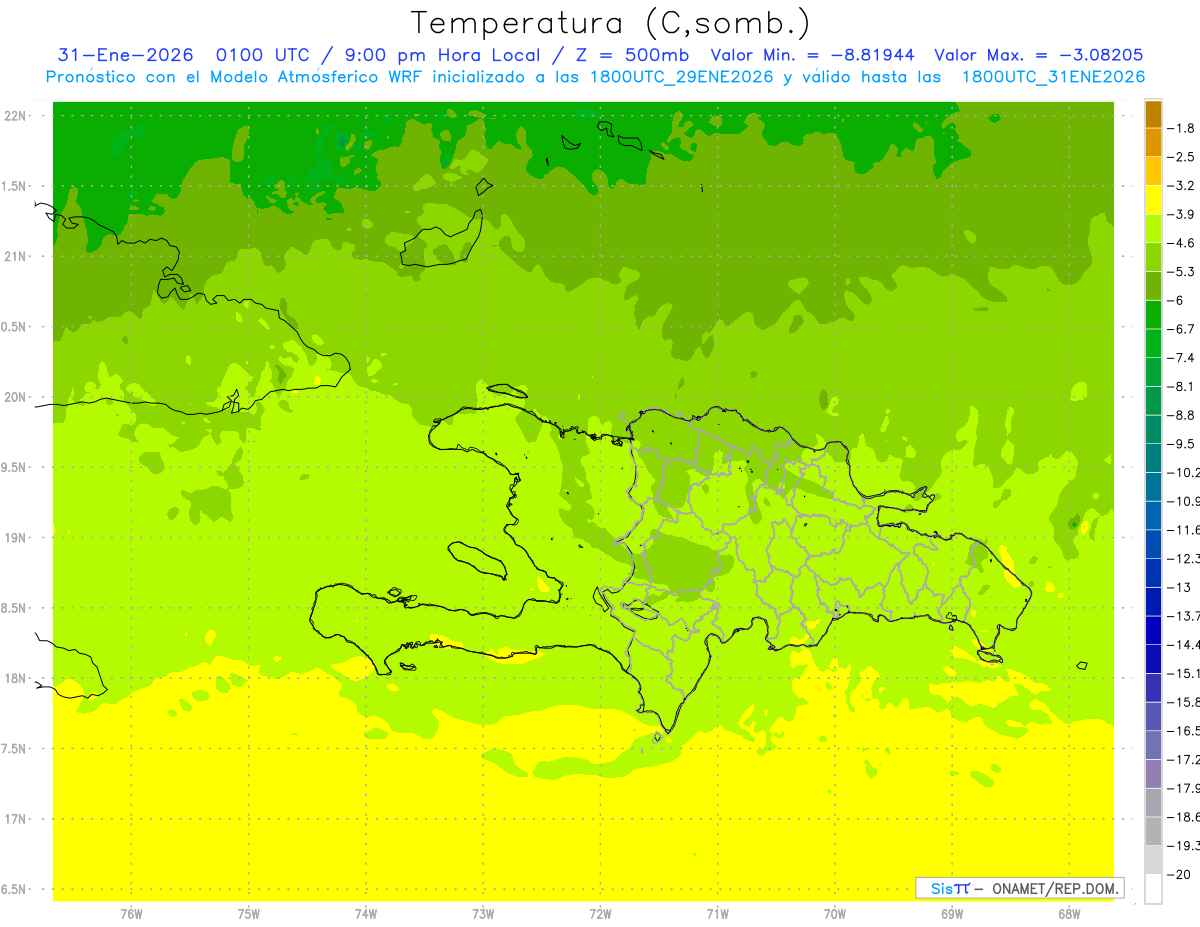Click the "22N" latitude label
1200x927 pixels.
16,116
